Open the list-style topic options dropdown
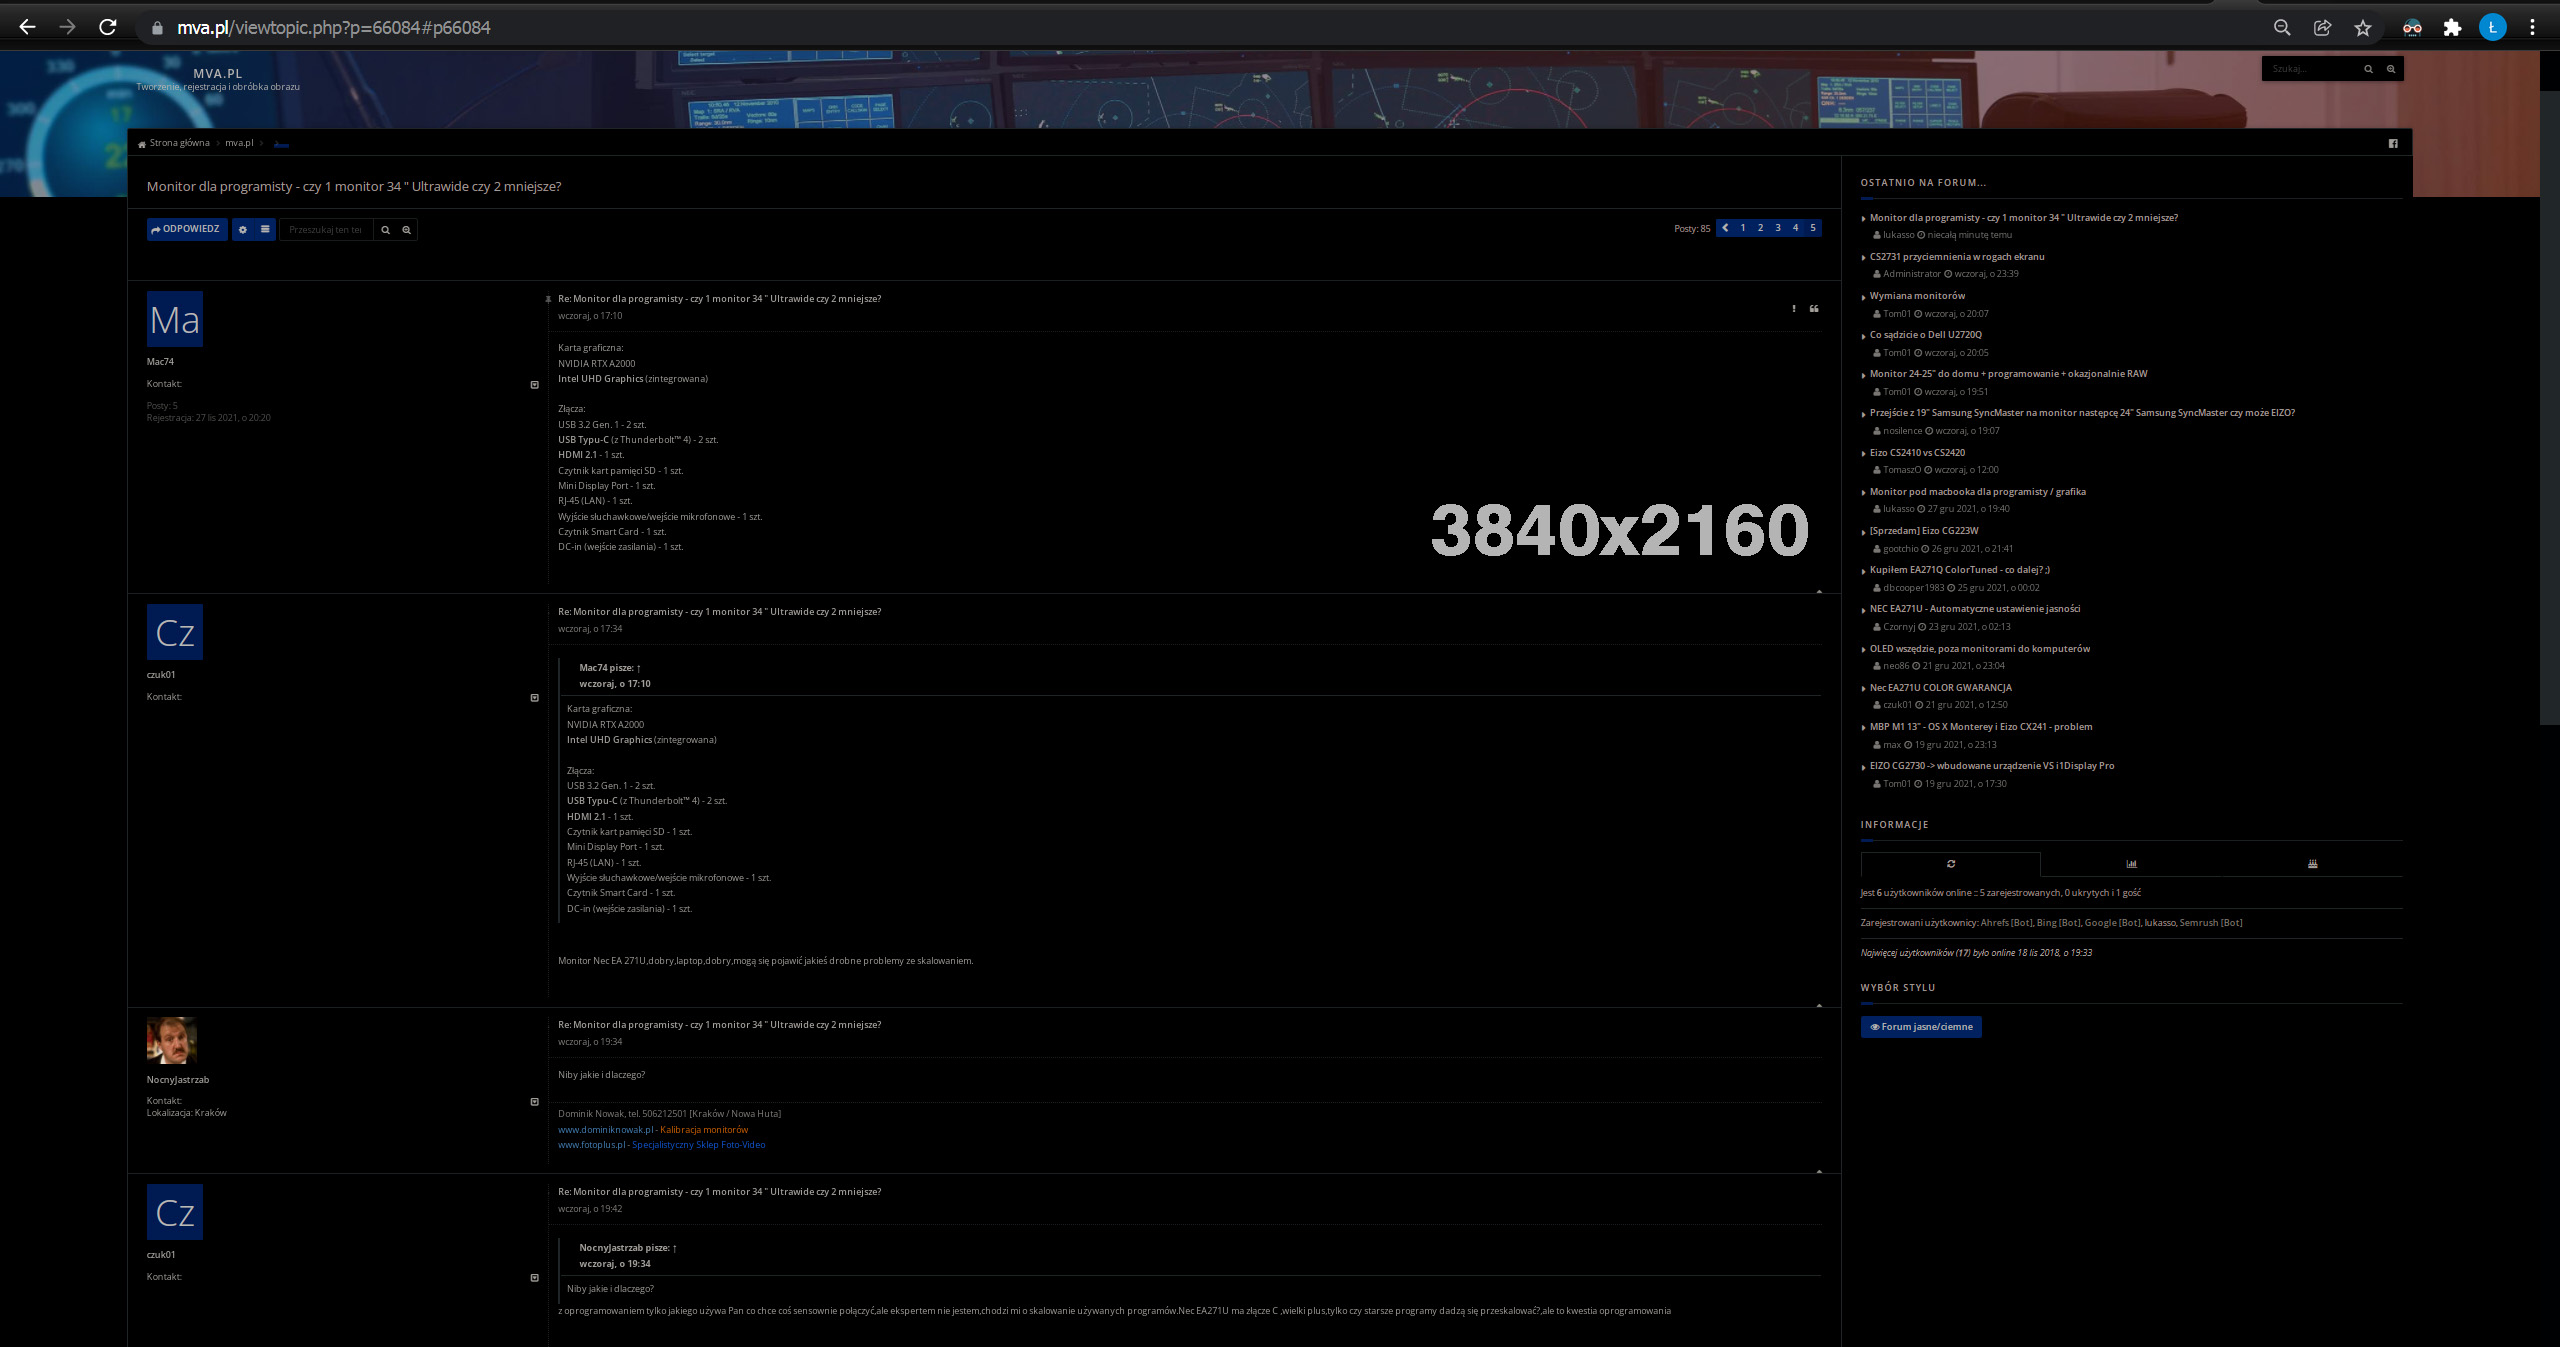This screenshot has width=2560, height=1347. click(x=265, y=230)
